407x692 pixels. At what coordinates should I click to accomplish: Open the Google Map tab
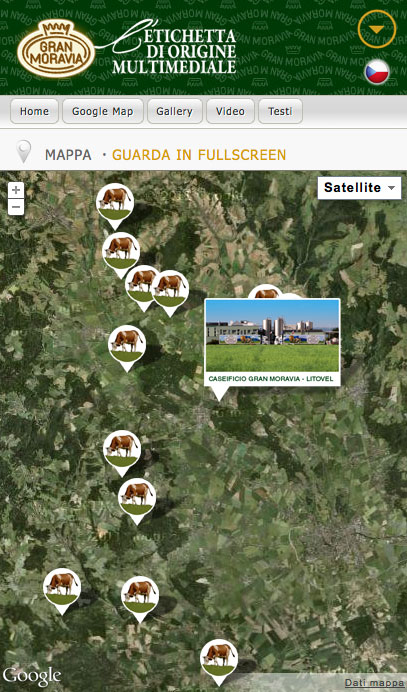click(103, 111)
